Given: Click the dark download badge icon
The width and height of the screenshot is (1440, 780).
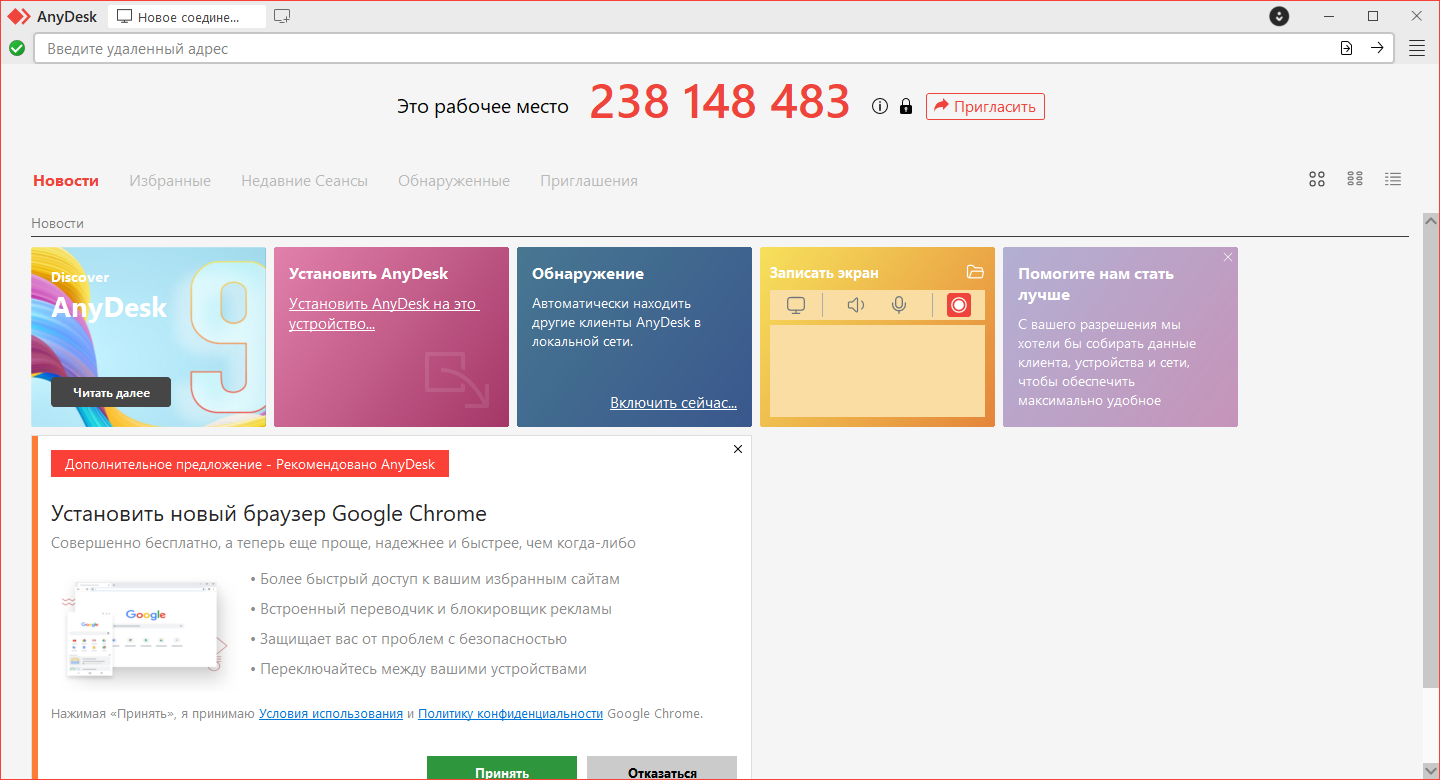Looking at the screenshot, I should pyautogui.click(x=1279, y=16).
